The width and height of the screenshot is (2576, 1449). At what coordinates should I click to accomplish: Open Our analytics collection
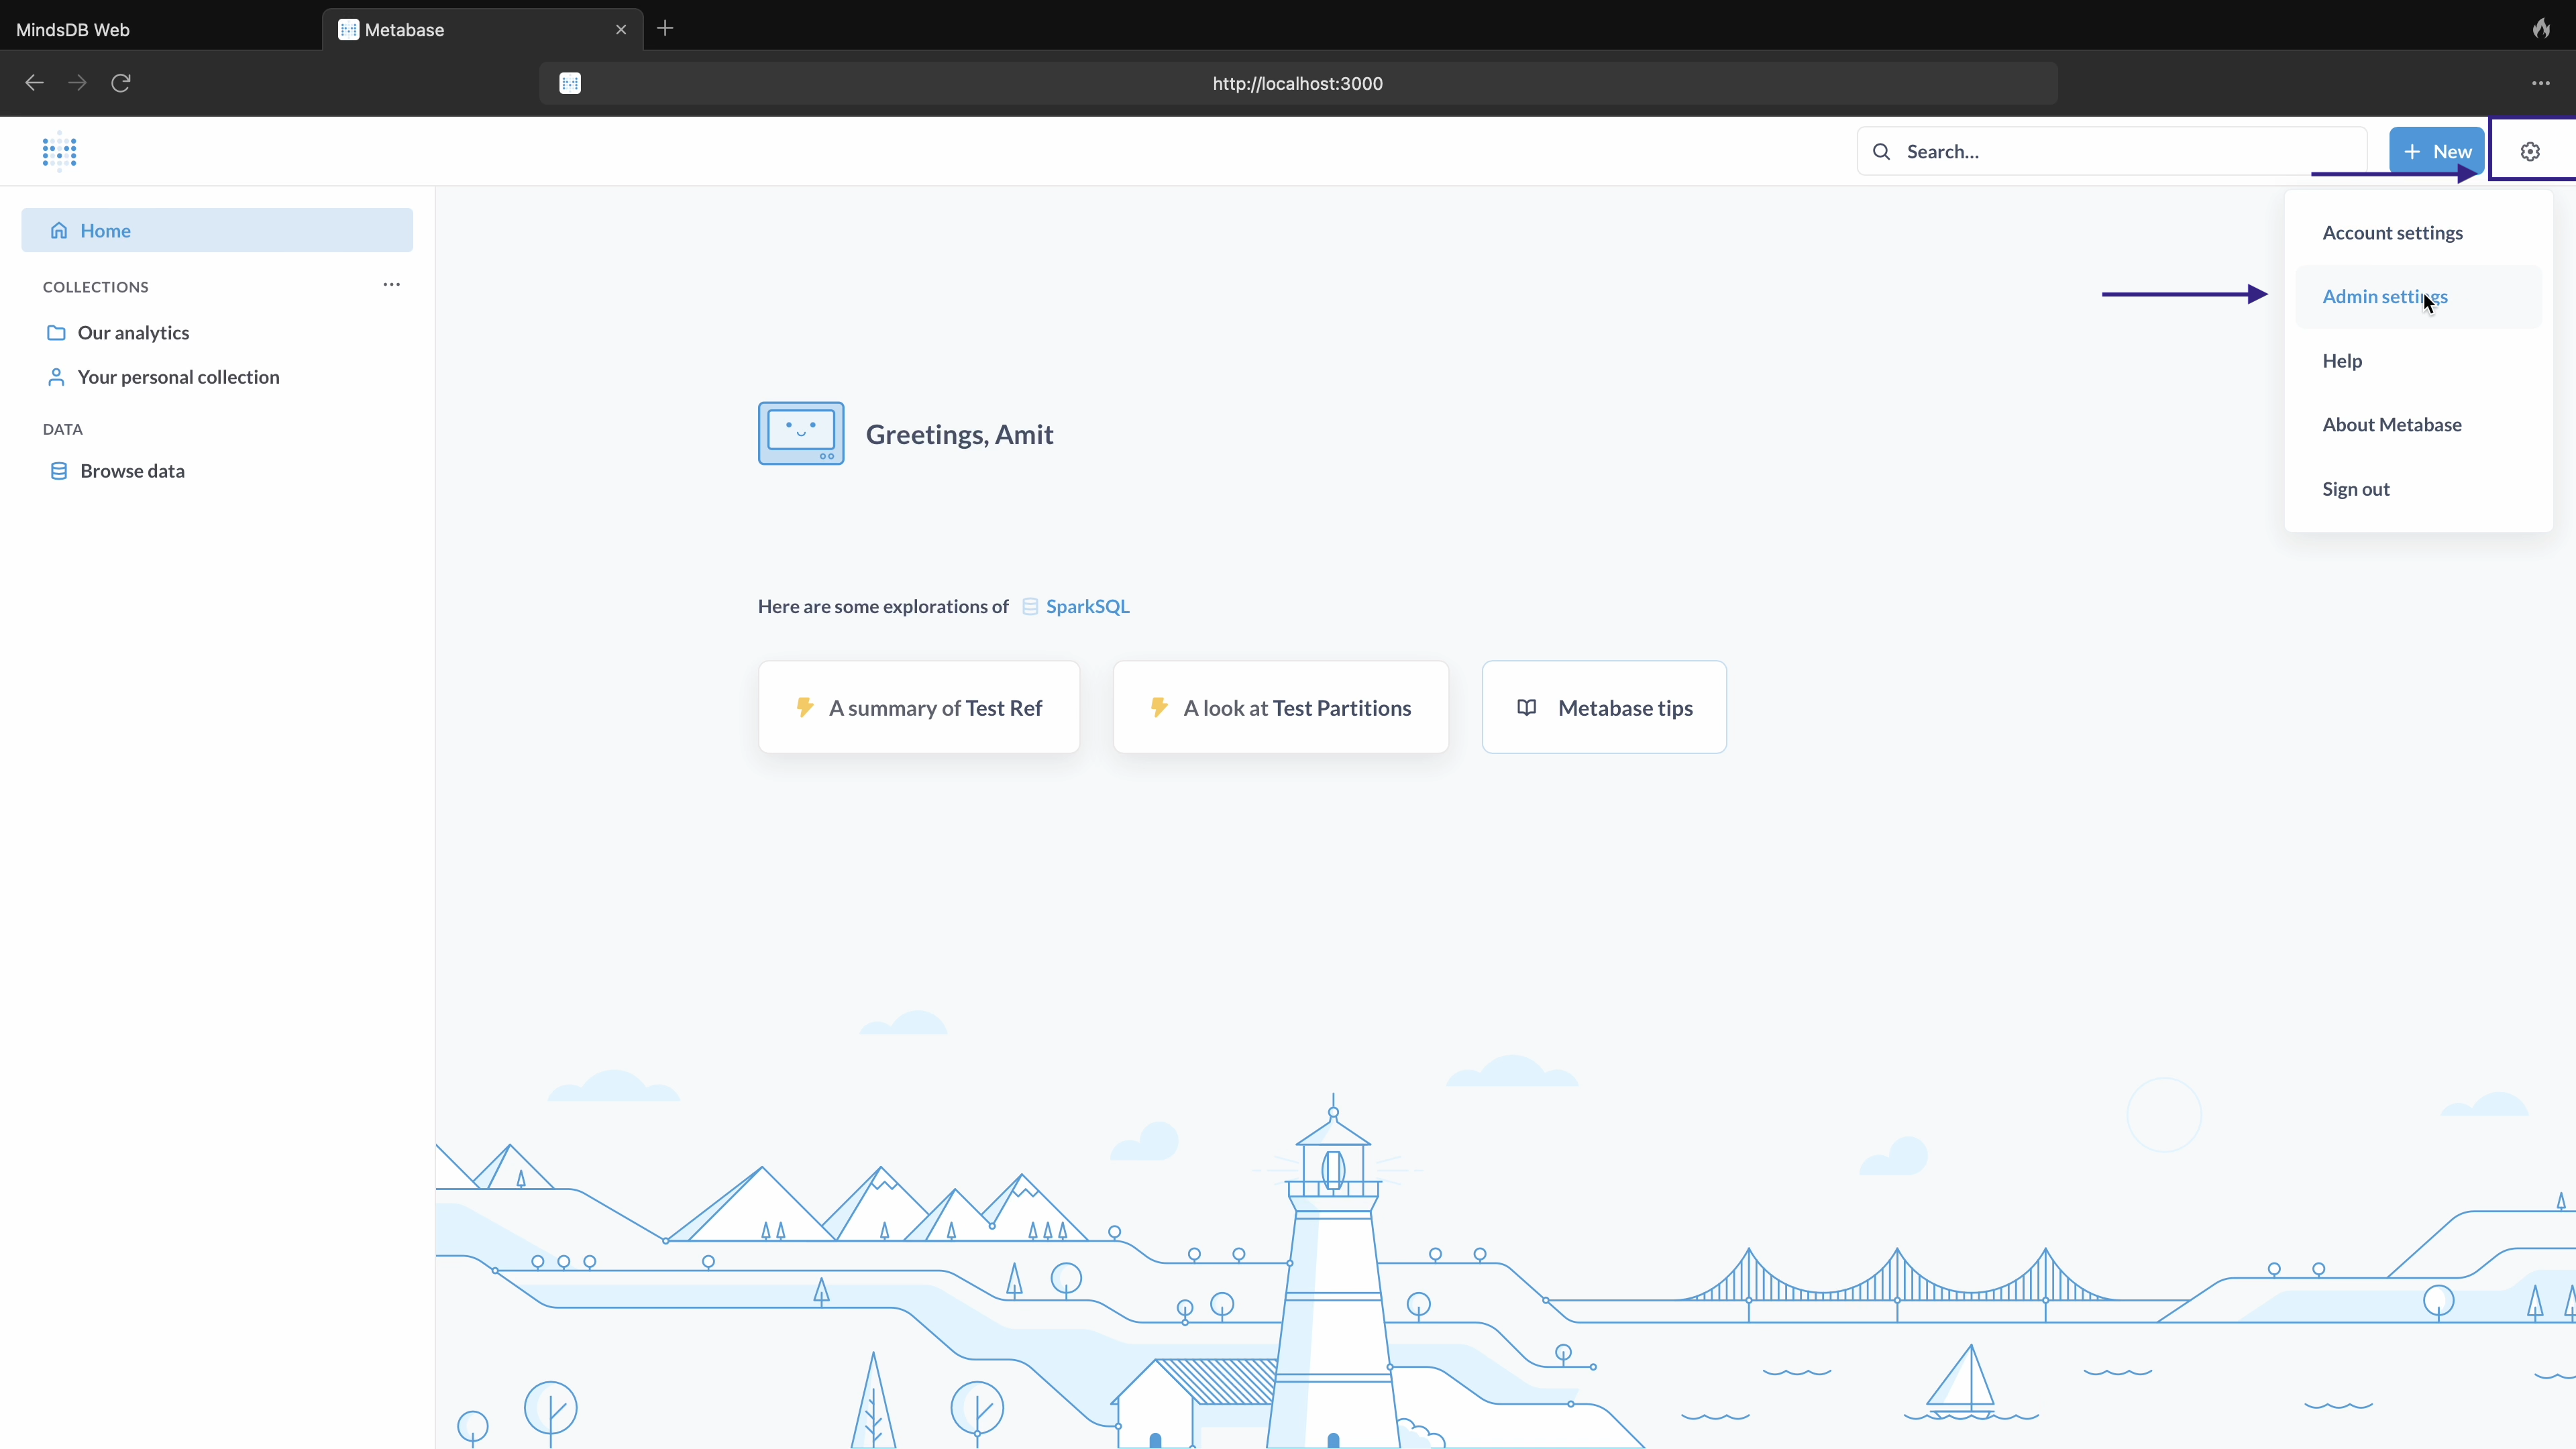tap(133, 333)
